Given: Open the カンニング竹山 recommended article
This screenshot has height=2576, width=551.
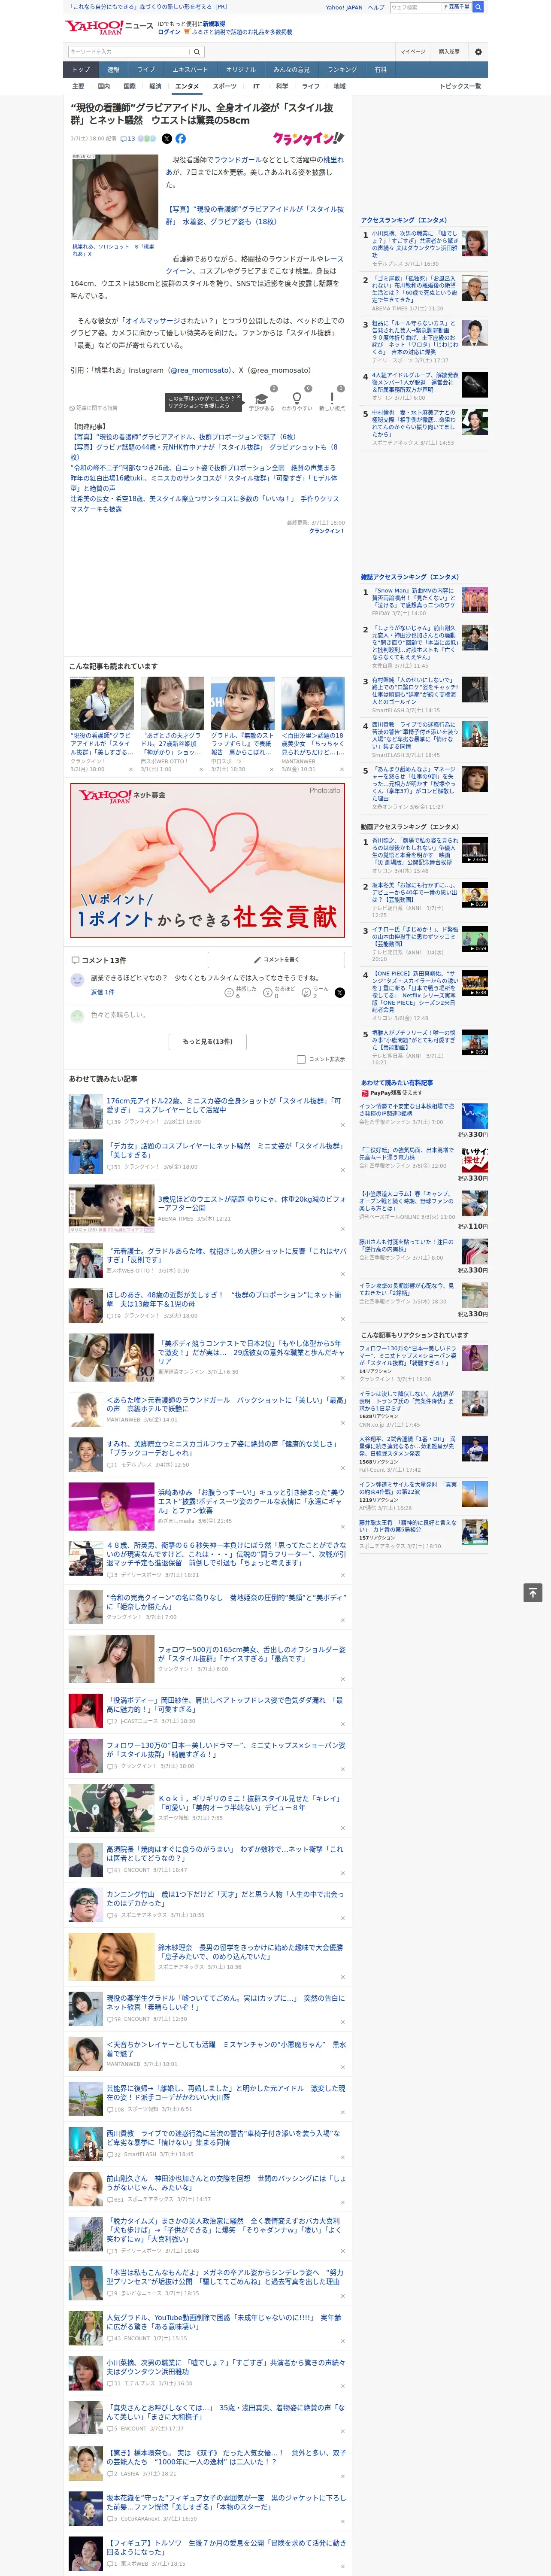Looking at the screenshot, I should [225, 1899].
